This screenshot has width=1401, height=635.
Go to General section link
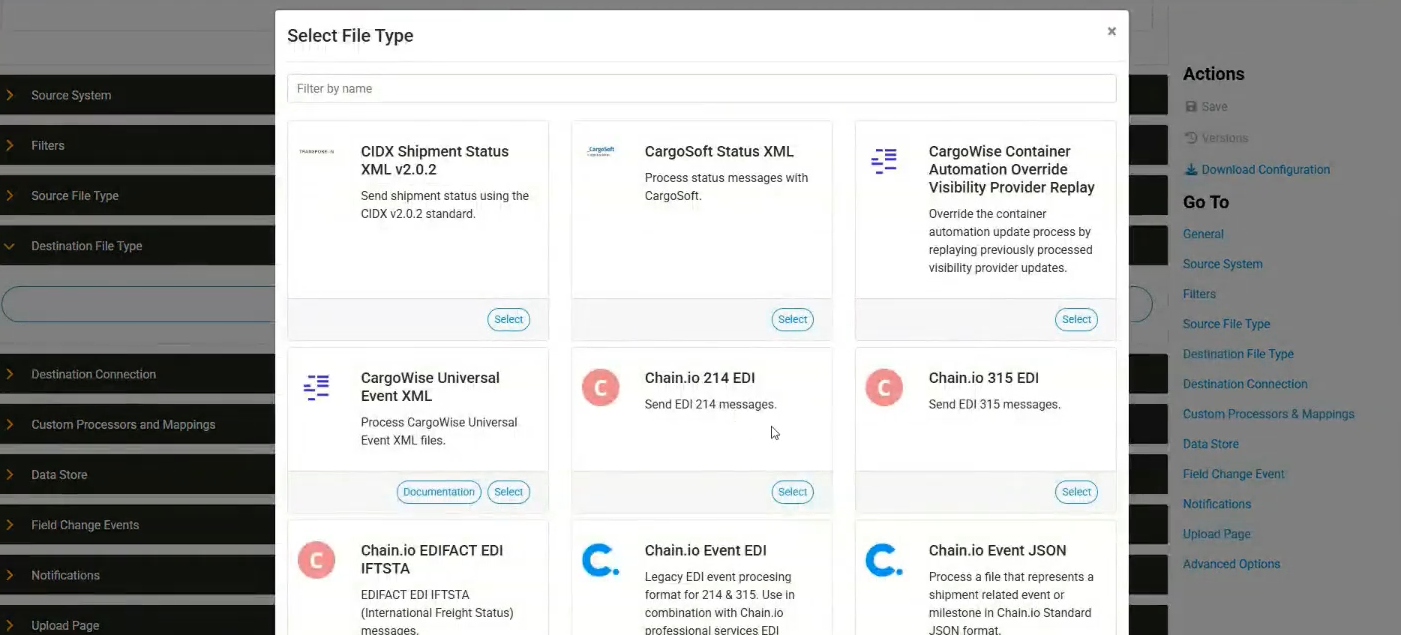pos(1203,234)
